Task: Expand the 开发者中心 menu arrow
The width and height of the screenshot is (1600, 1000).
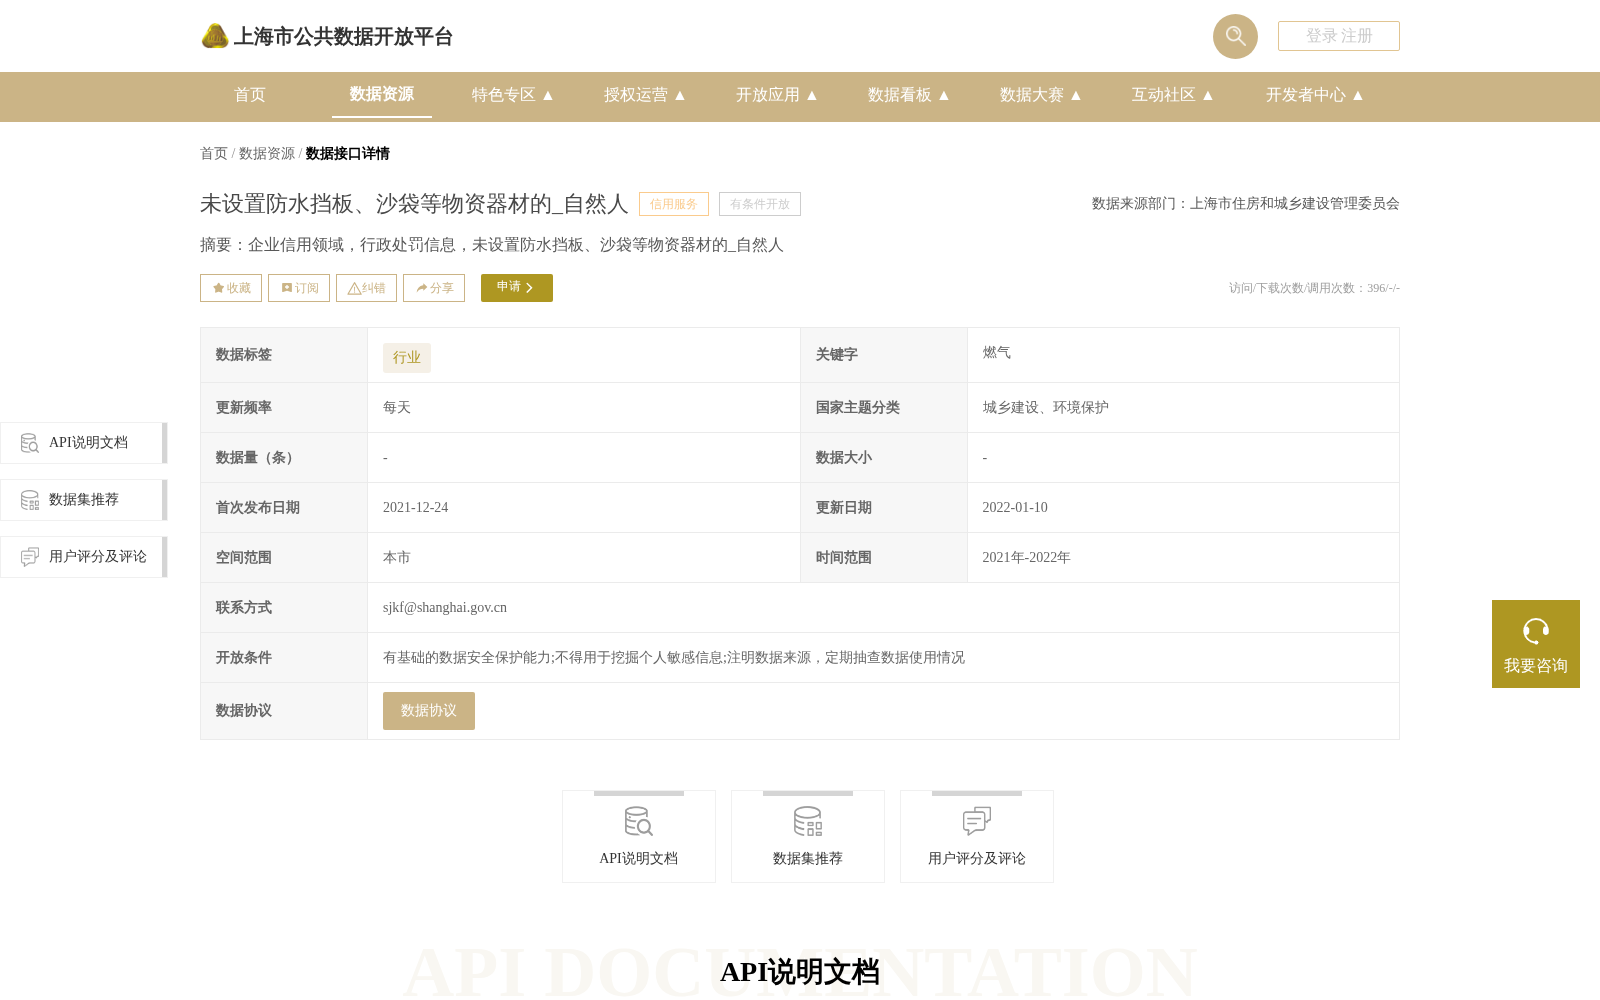Action: tap(1358, 95)
